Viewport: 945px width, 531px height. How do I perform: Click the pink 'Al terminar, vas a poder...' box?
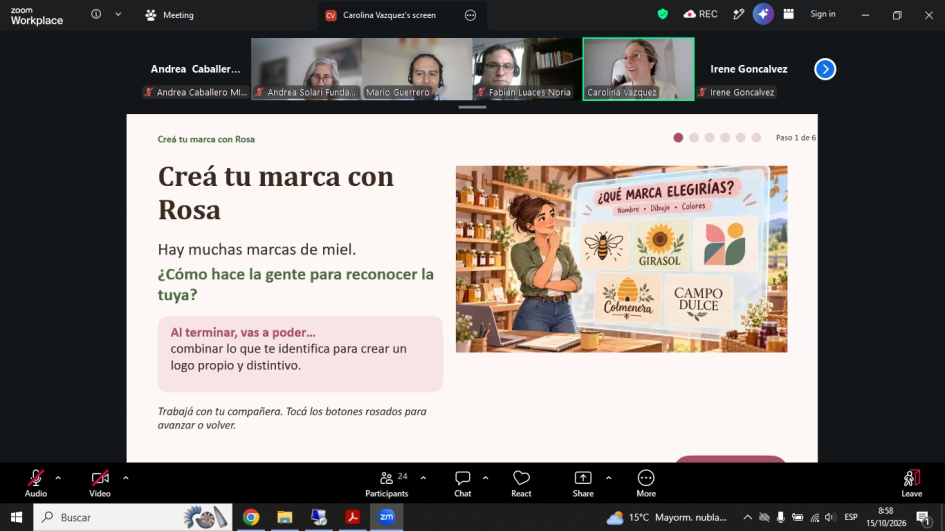300,354
